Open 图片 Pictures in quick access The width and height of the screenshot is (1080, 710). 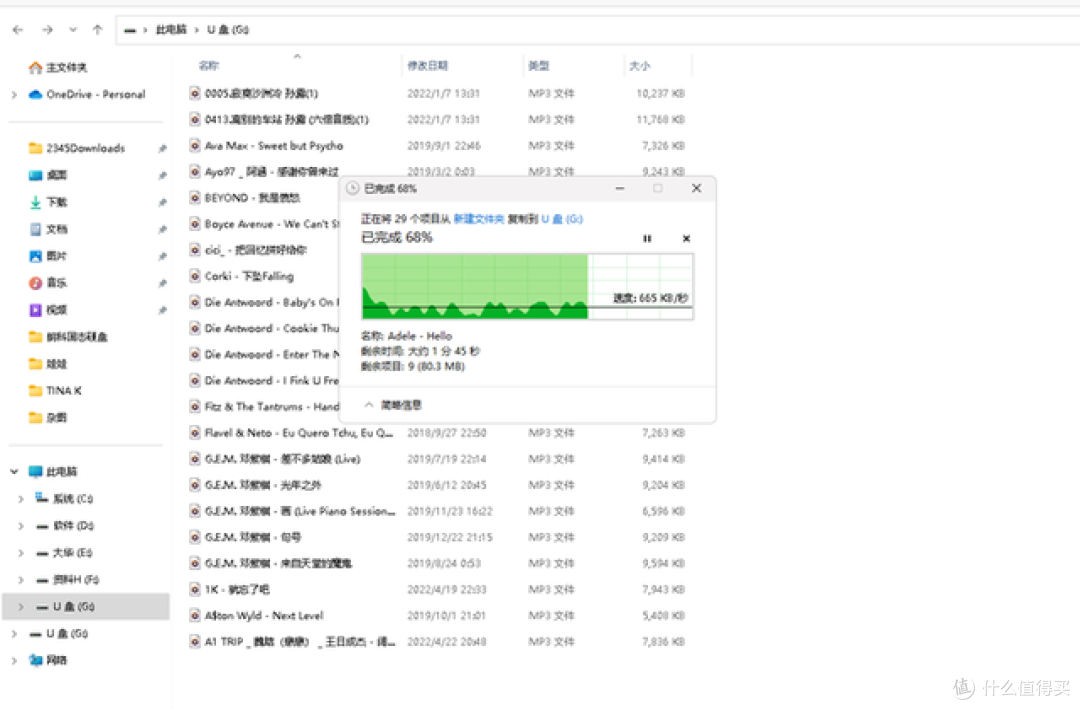tap(48, 255)
